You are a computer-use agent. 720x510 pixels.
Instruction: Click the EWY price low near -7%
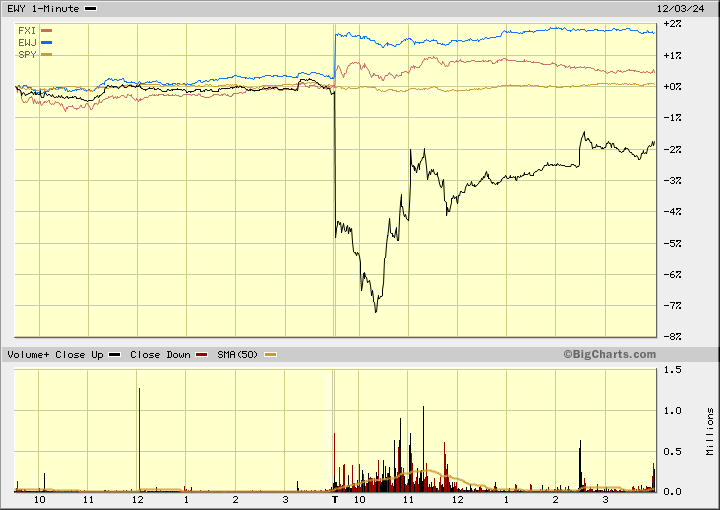point(376,311)
